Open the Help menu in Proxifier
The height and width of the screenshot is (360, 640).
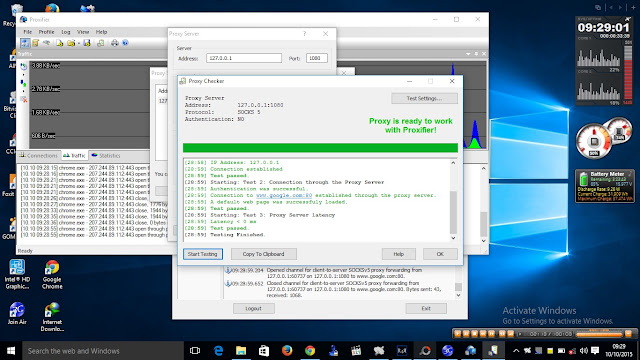point(101,32)
